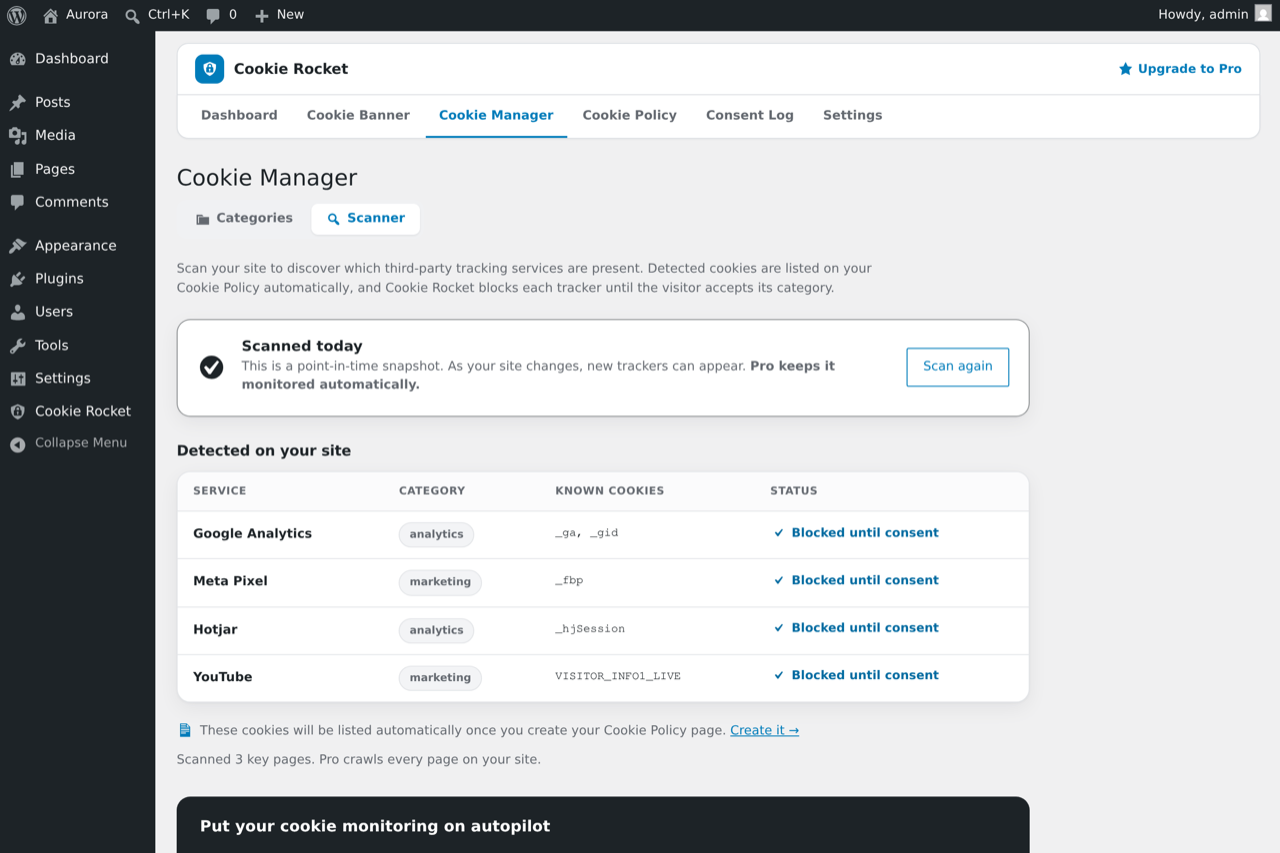Open the Aurora site home icon

coord(51,15)
